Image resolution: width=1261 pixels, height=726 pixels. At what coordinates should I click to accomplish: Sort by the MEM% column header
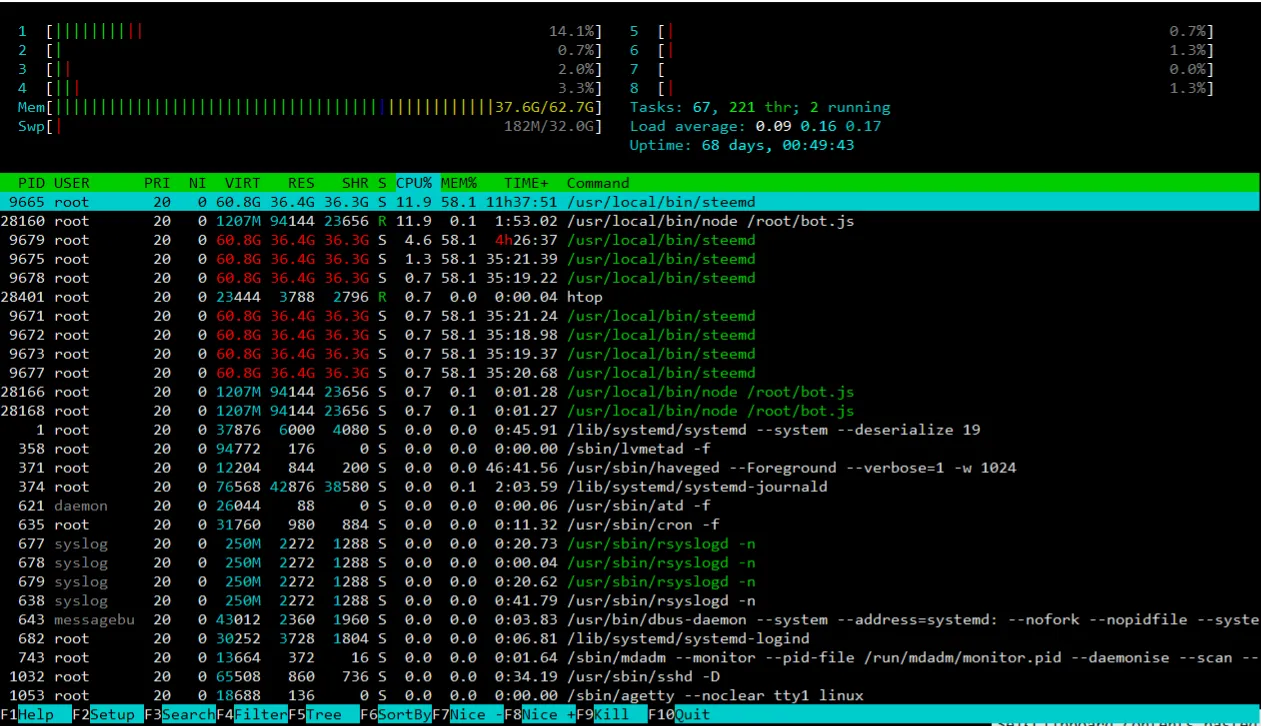click(x=459, y=183)
